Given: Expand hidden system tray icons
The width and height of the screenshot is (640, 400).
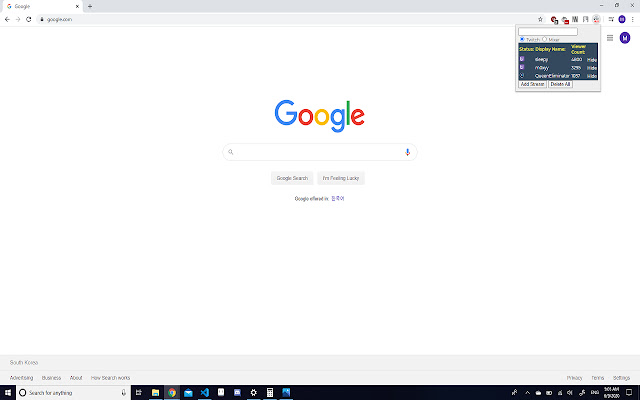Looking at the screenshot, I should click(x=527, y=393).
